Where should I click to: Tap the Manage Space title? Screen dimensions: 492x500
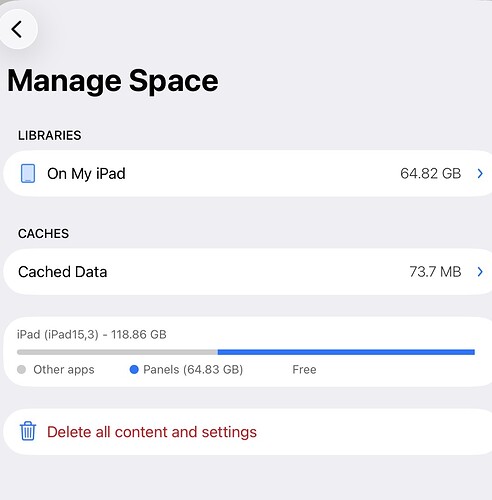(x=113, y=81)
